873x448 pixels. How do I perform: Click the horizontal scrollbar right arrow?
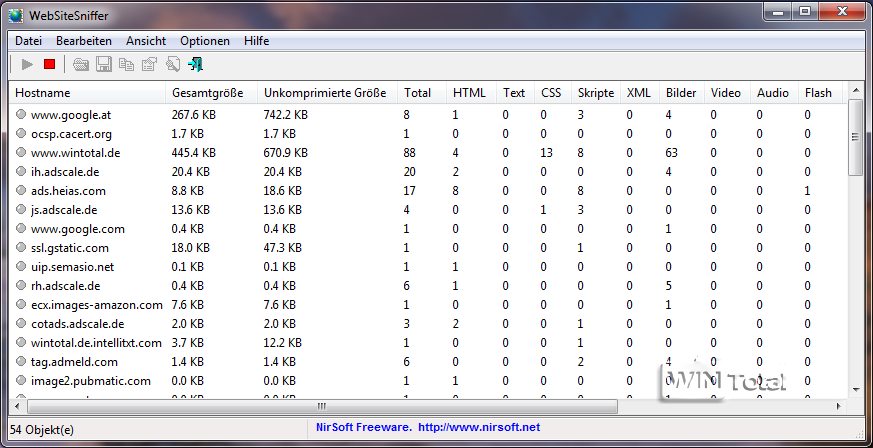[839, 407]
